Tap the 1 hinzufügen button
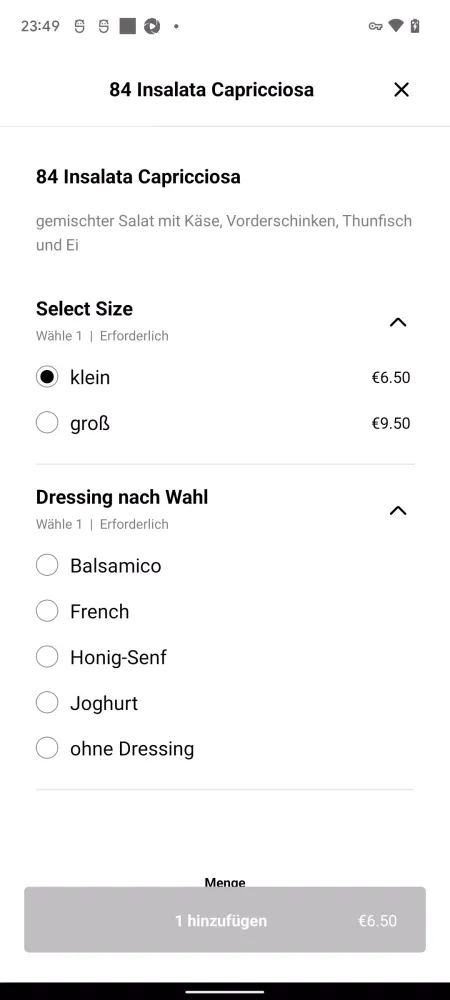The height and width of the screenshot is (1000, 450). [x=225, y=920]
